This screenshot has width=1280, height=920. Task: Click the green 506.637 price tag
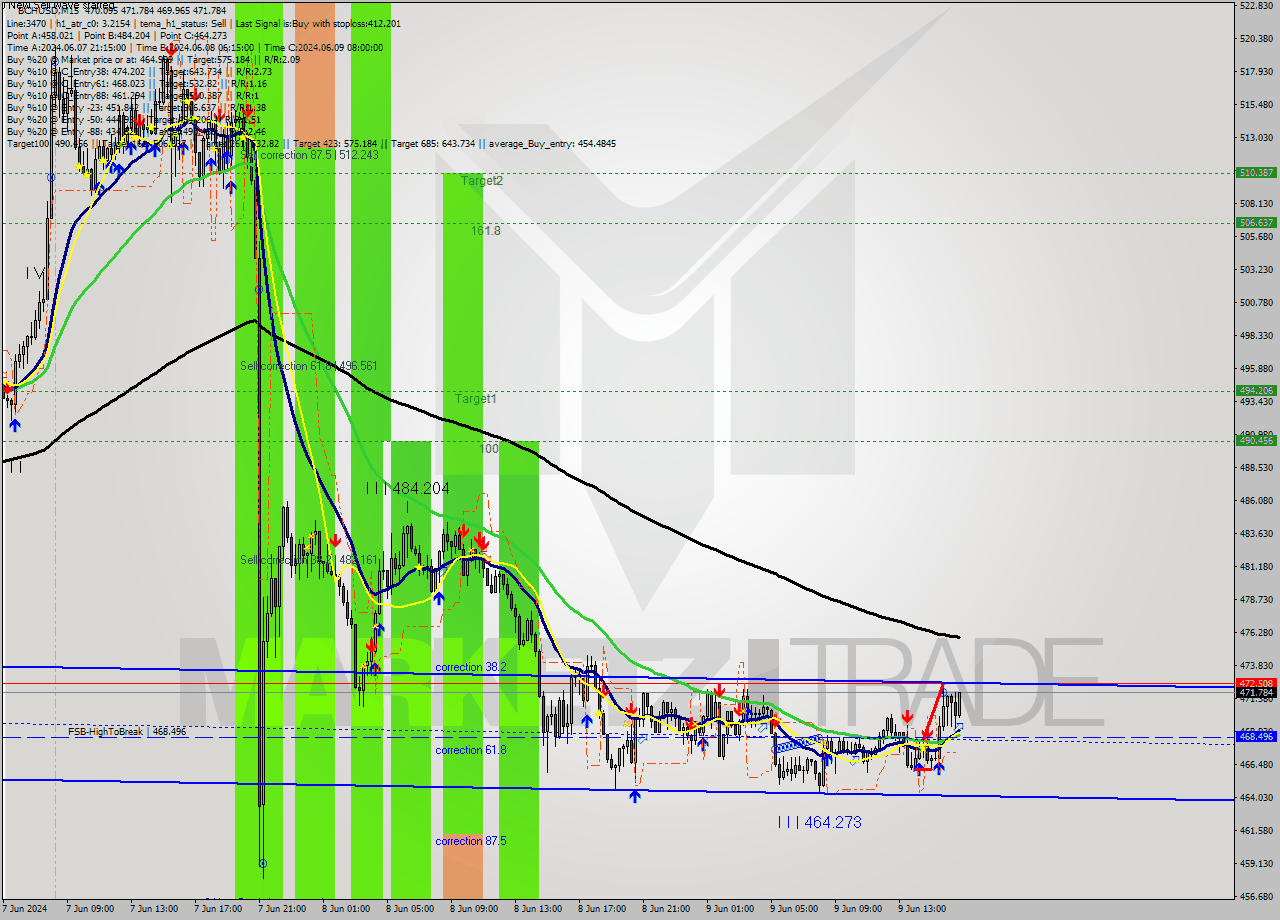[1256, 223]
